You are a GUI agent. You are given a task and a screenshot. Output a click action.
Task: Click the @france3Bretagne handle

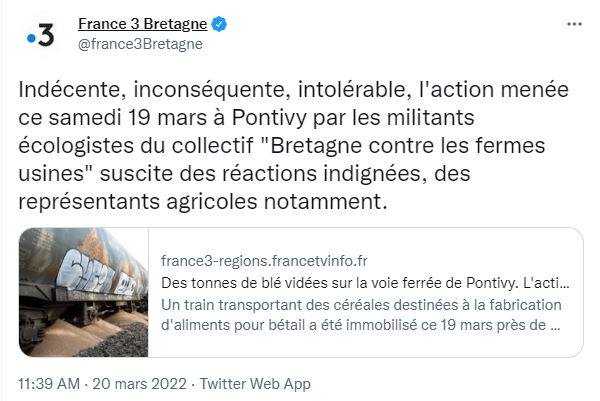tap(140, 44)
